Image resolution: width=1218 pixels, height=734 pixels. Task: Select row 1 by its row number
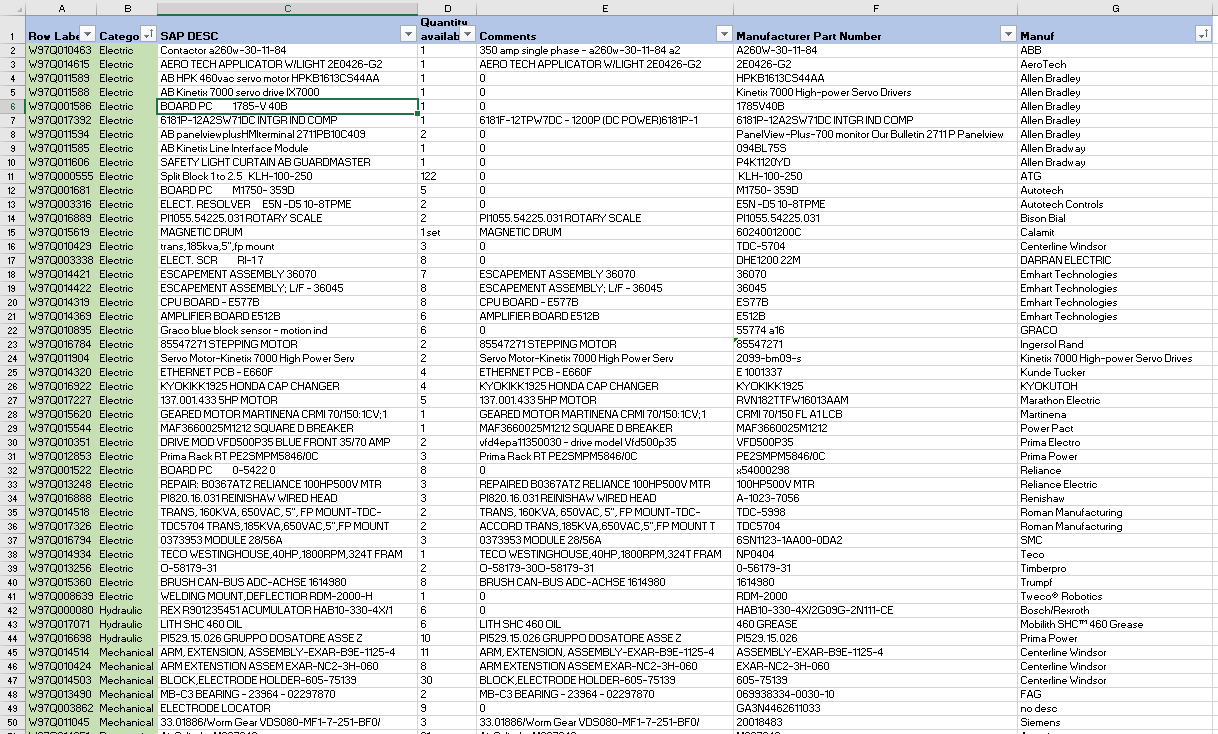click(x=13, y=30)
